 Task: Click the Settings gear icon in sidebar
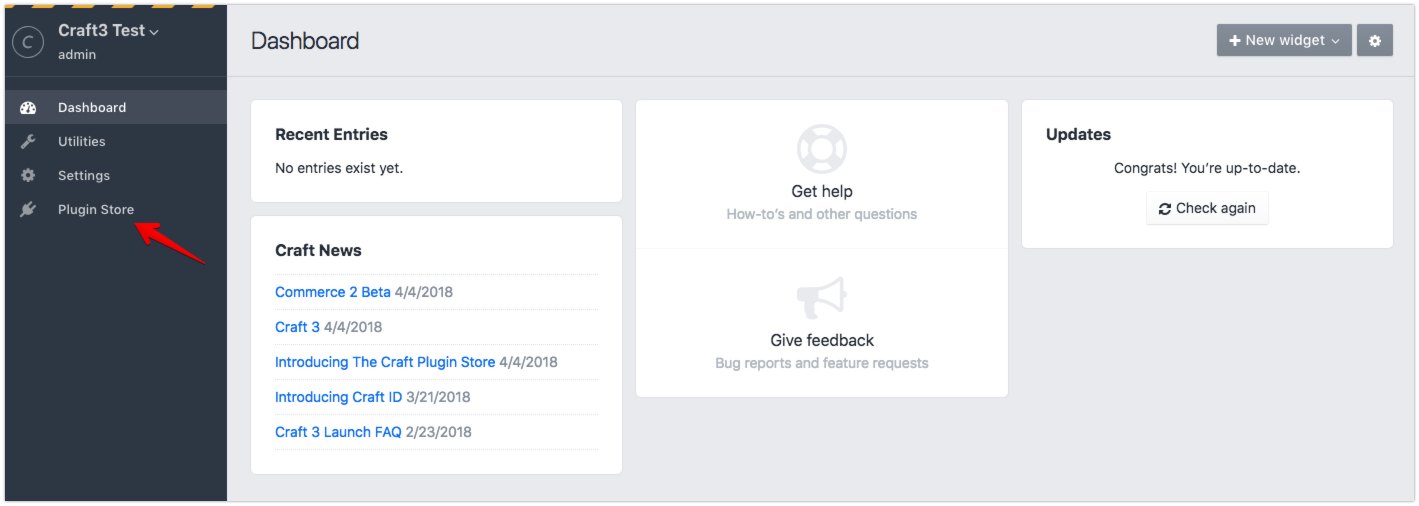28,176
